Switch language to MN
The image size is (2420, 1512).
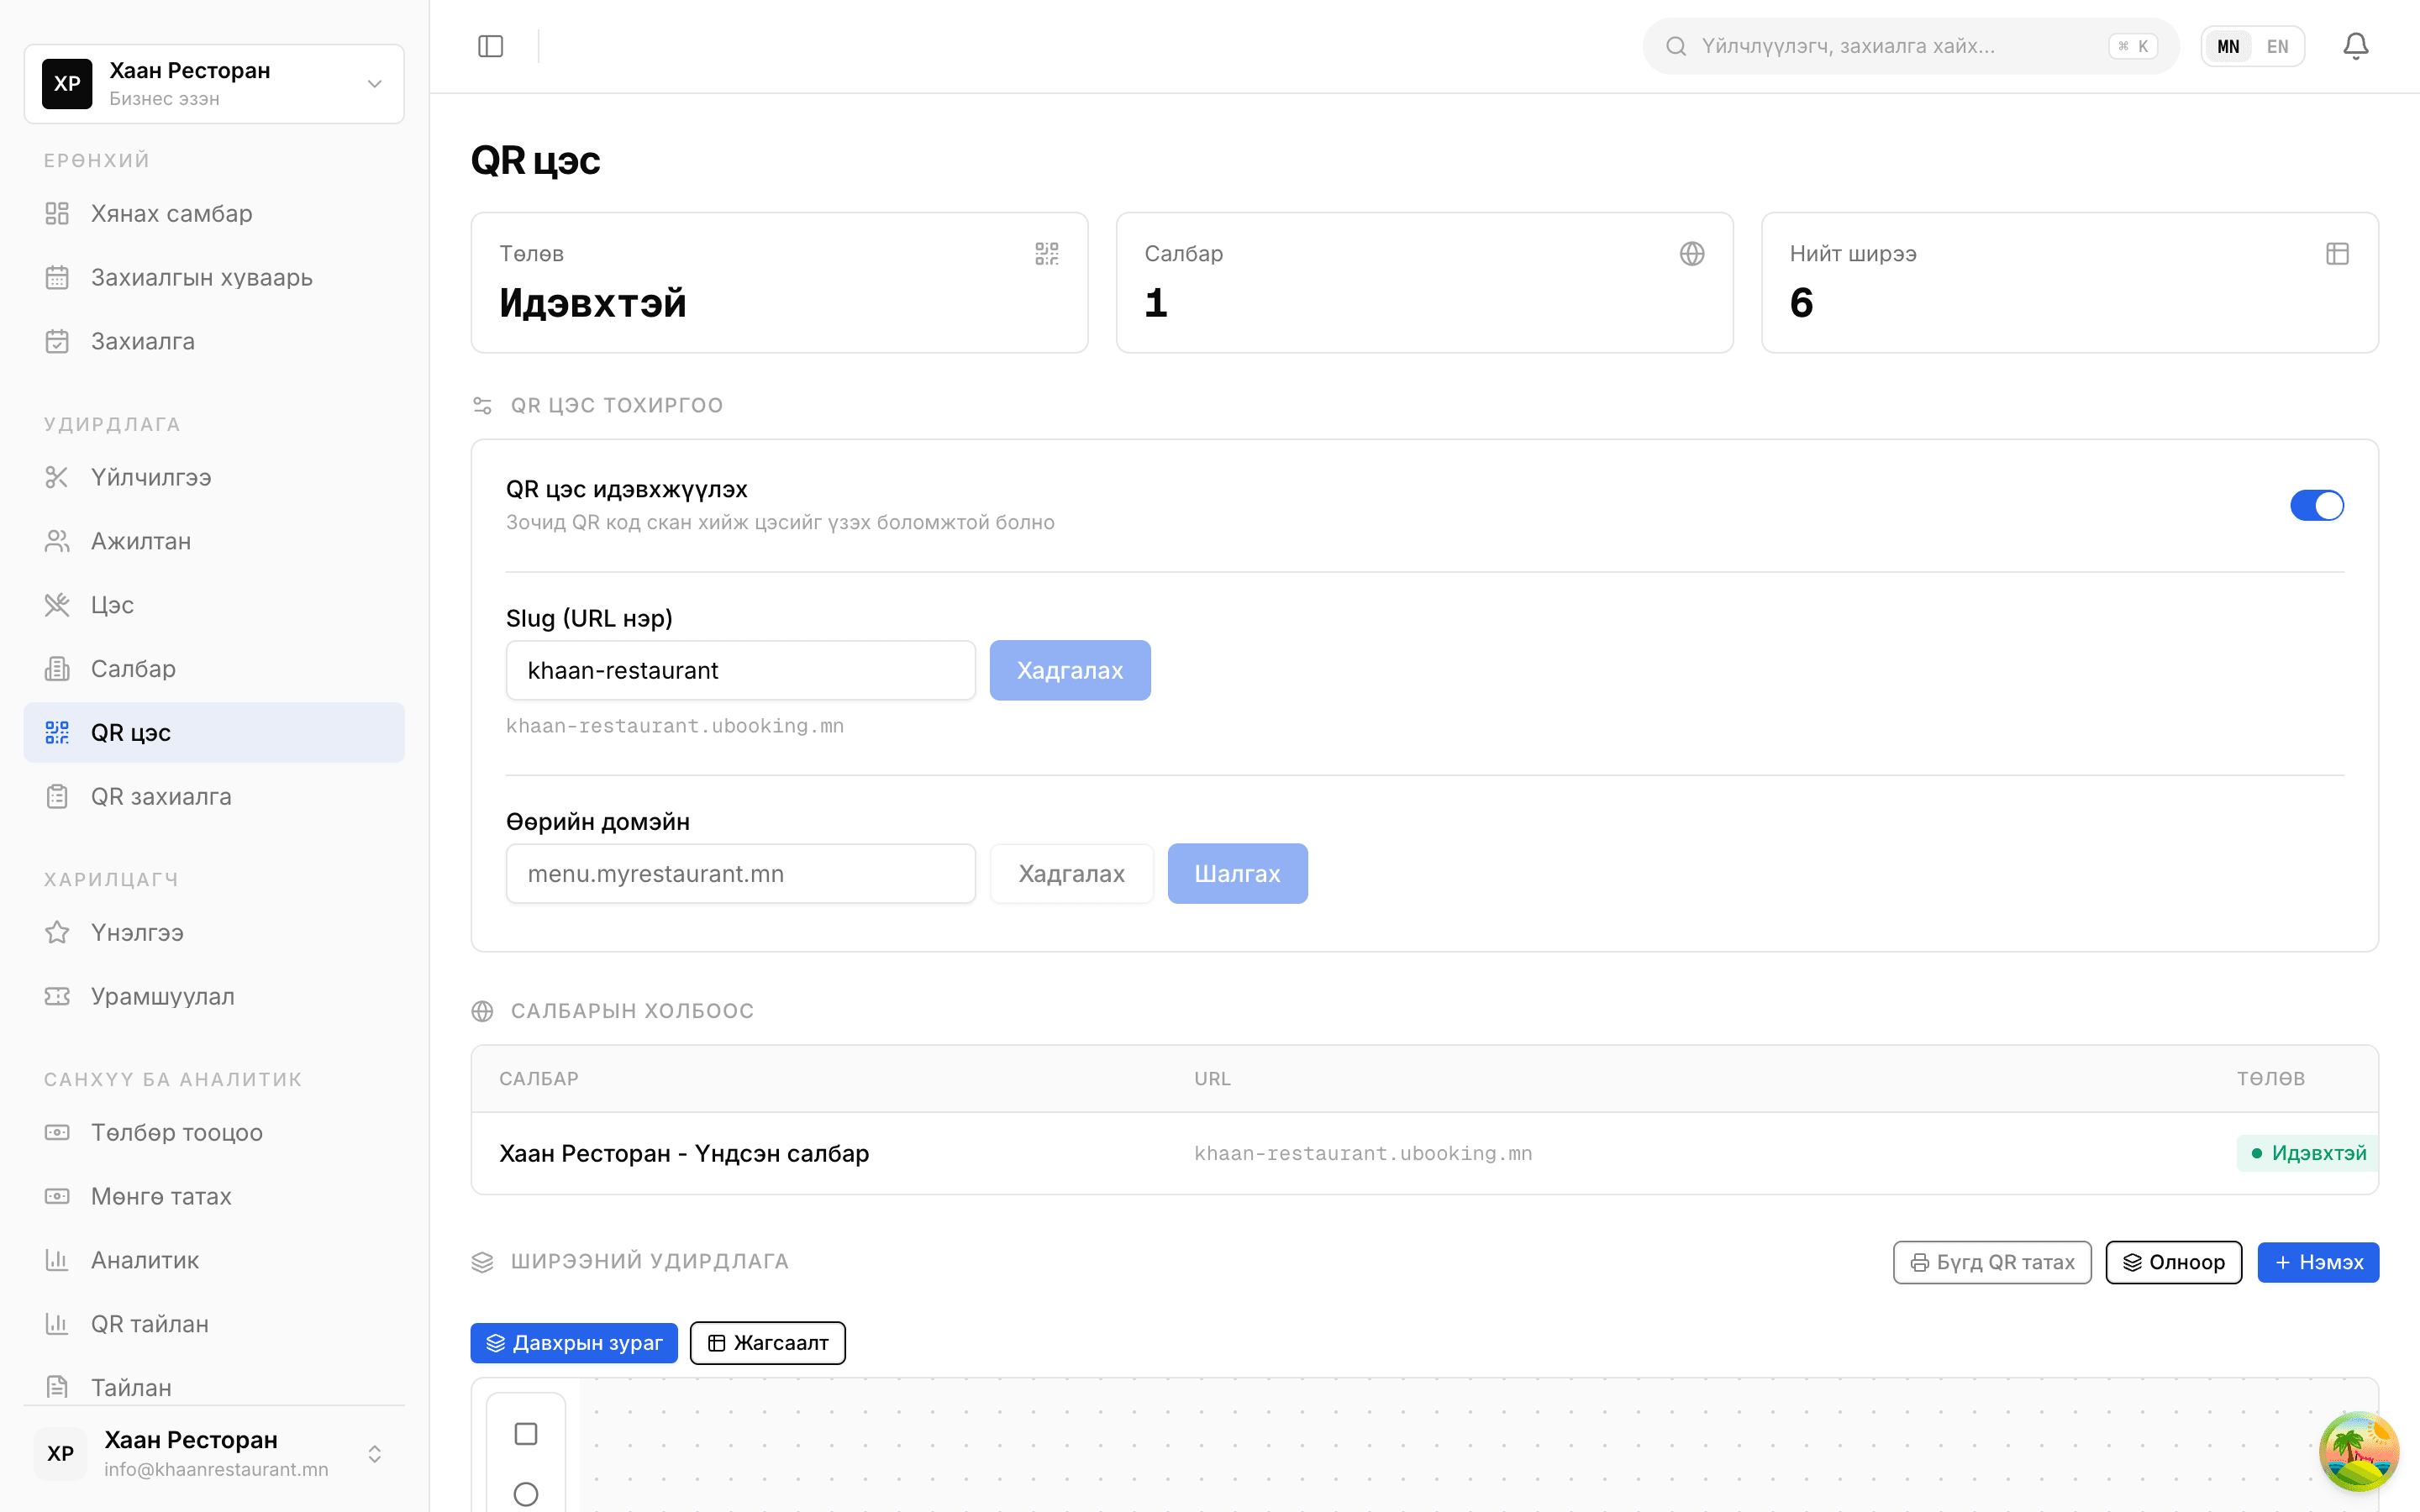(2228, 46)
